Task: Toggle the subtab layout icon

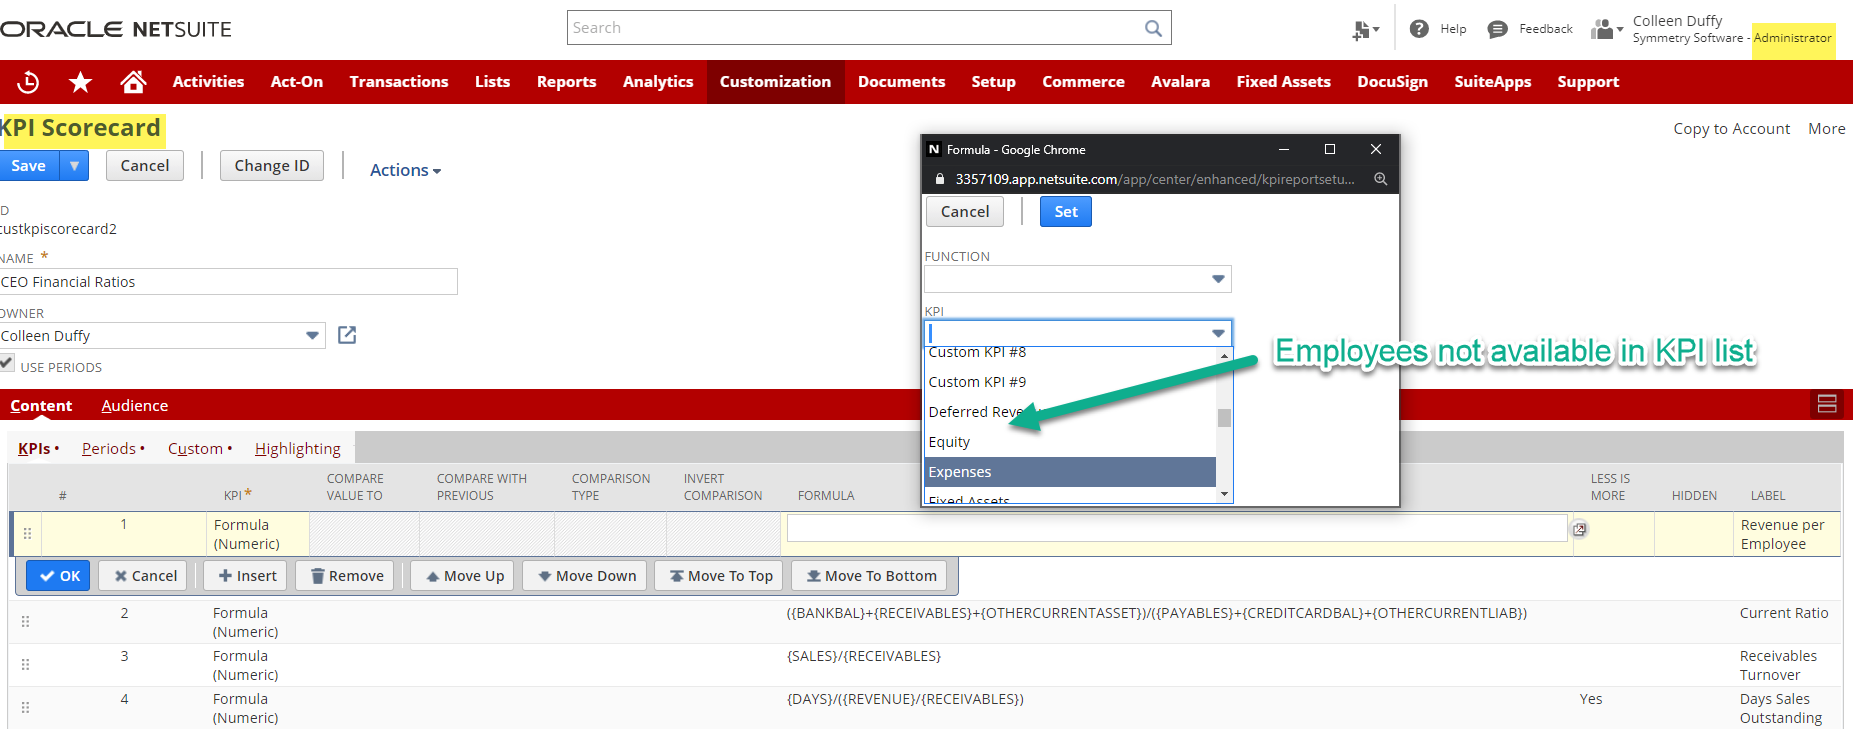Action: click(1827, 404)
